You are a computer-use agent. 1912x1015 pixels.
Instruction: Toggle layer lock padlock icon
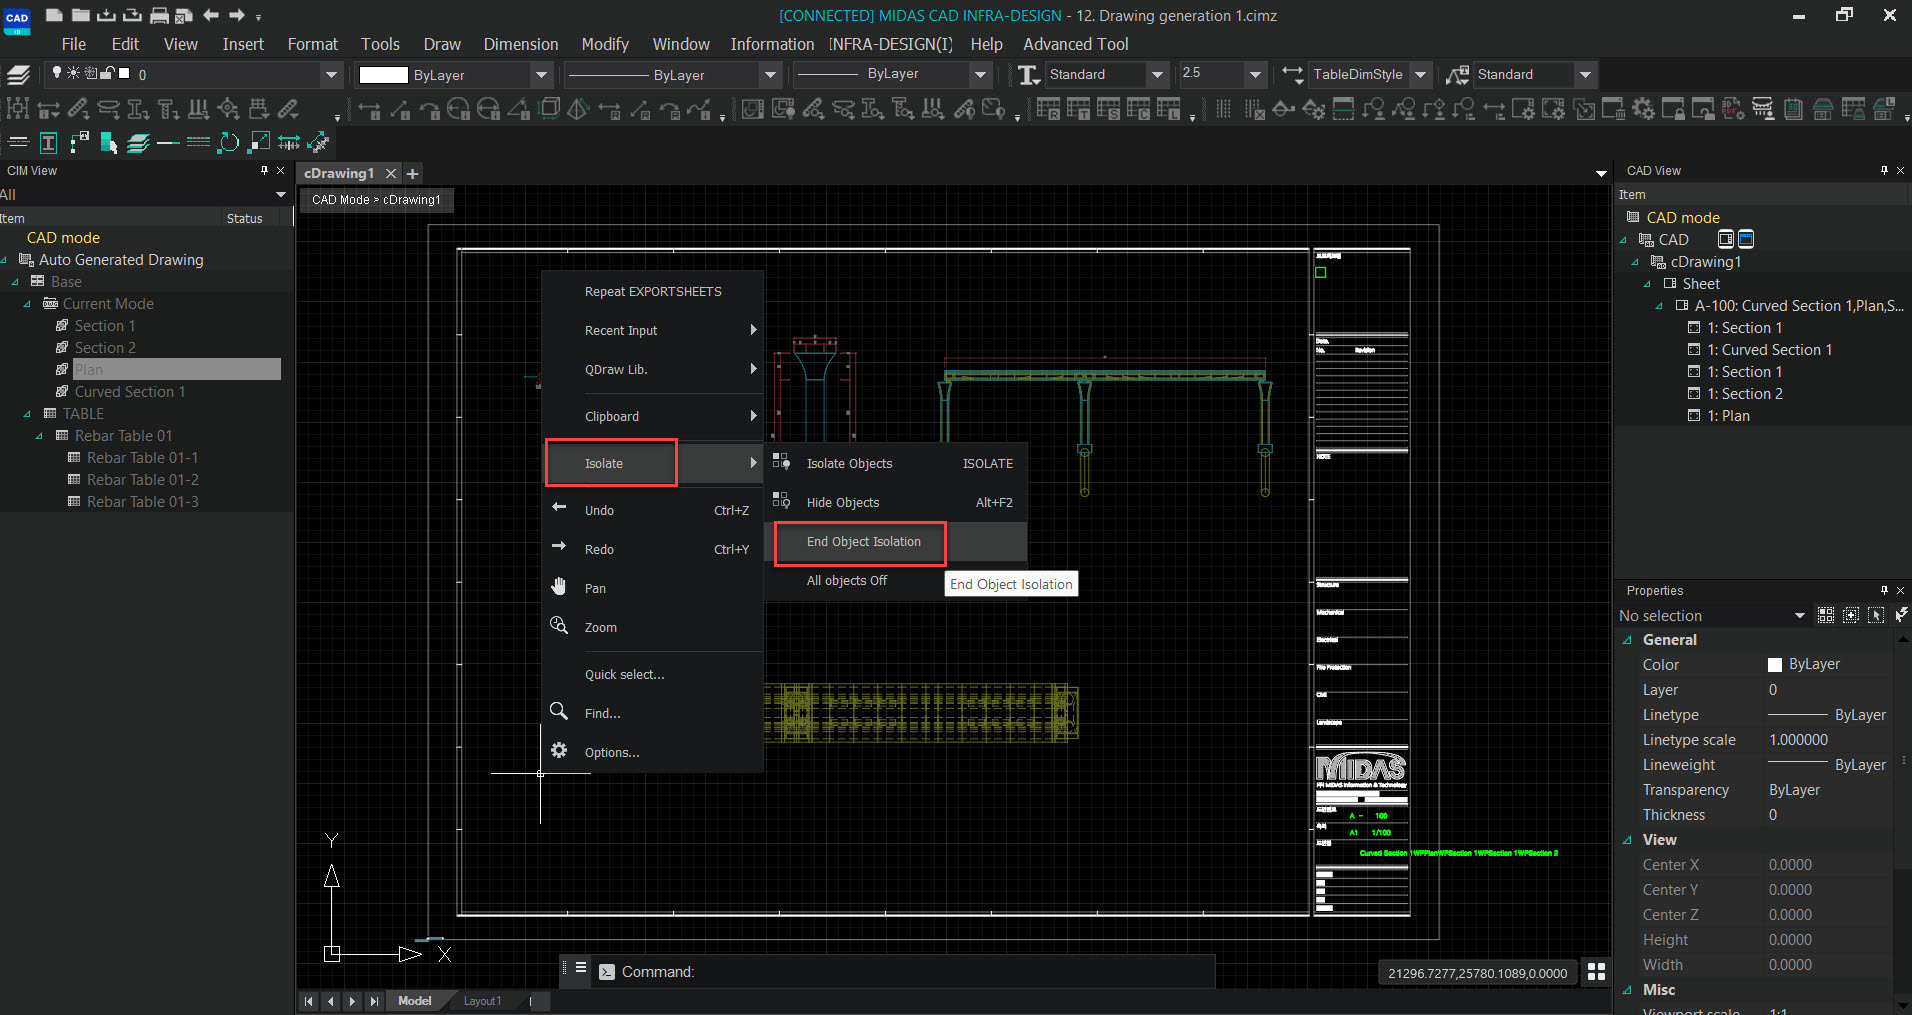107,73
